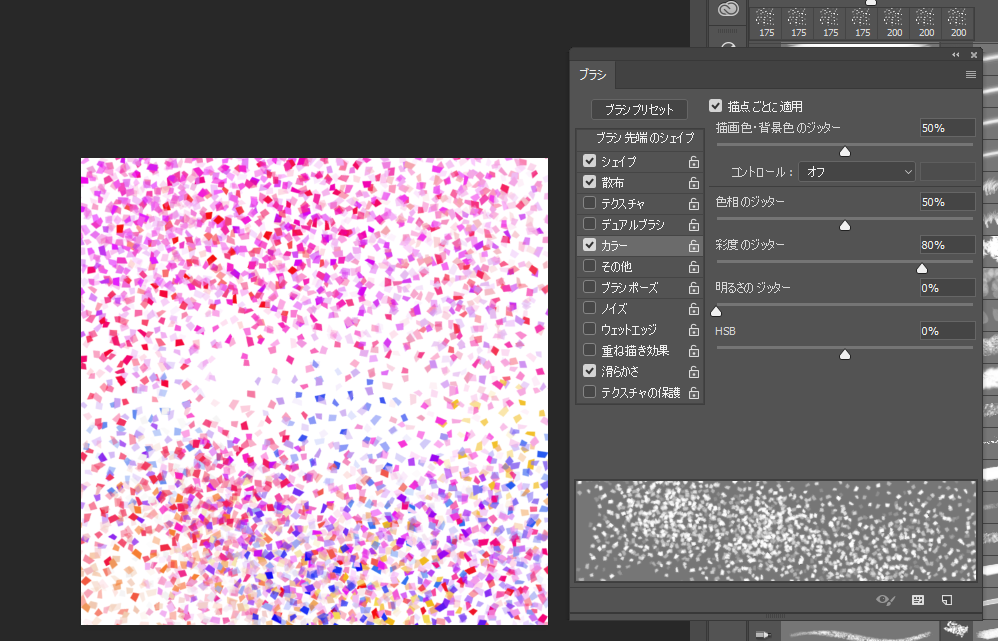
Task: Collapse the Brush panel with the double arrows
Action: coord(955,55)
